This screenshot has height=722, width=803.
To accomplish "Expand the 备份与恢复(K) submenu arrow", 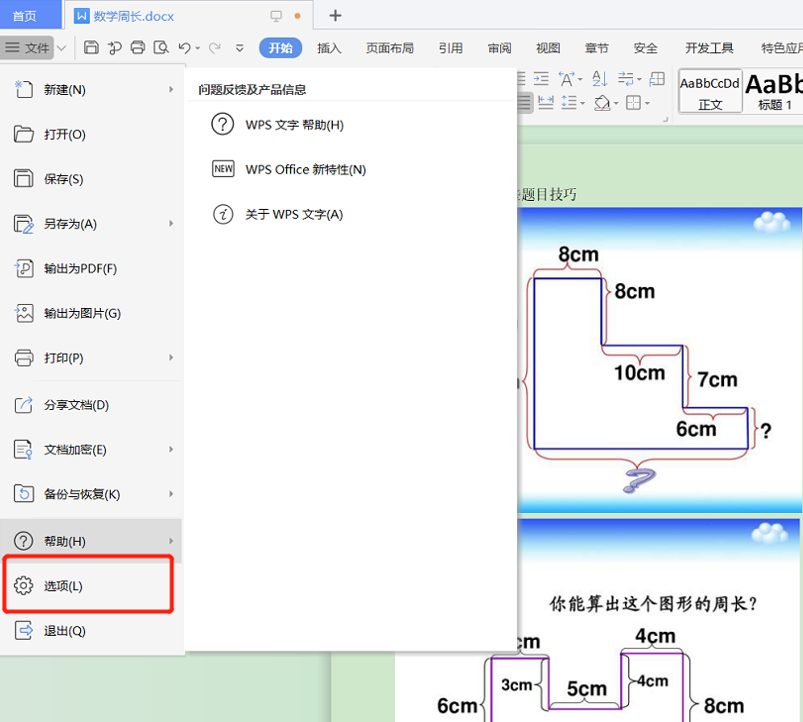I will point(171,494).
